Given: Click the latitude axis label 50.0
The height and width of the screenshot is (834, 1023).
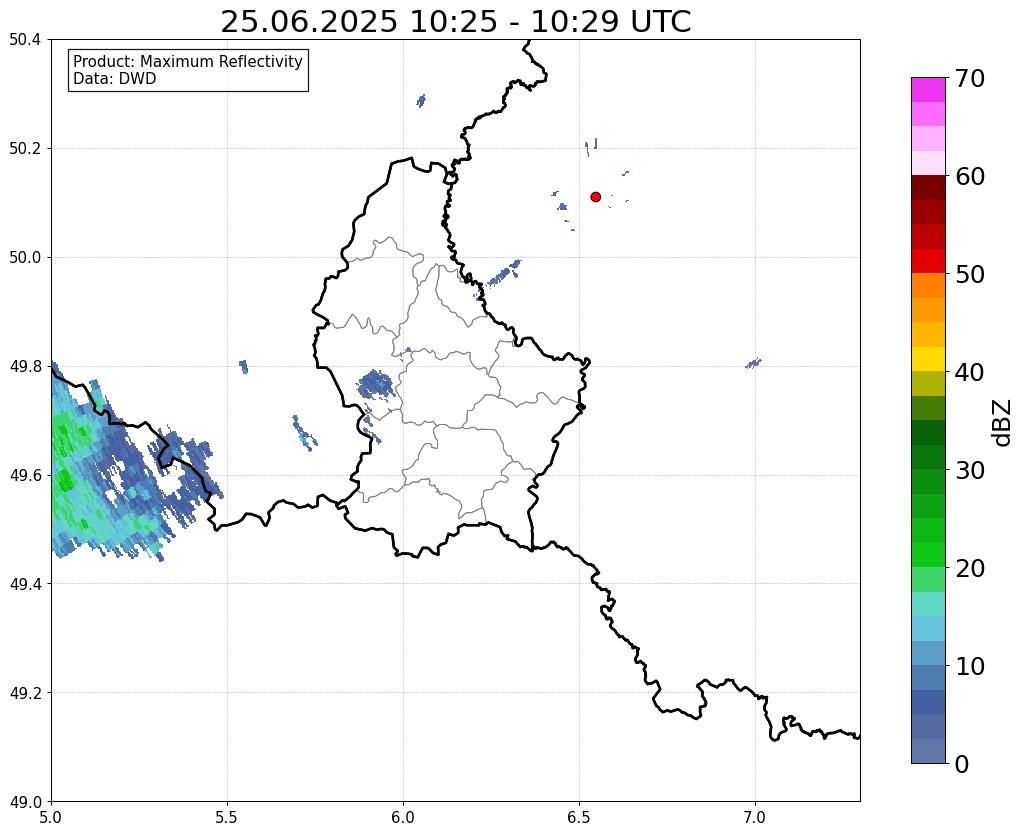Looking at the screenshot, I should pos(25,258).
